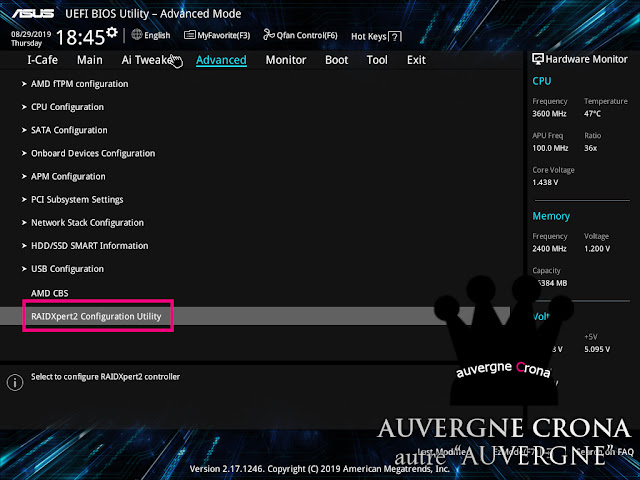
Task: Click the 1.200 V memory voltage value
Action: pos(597,249)
